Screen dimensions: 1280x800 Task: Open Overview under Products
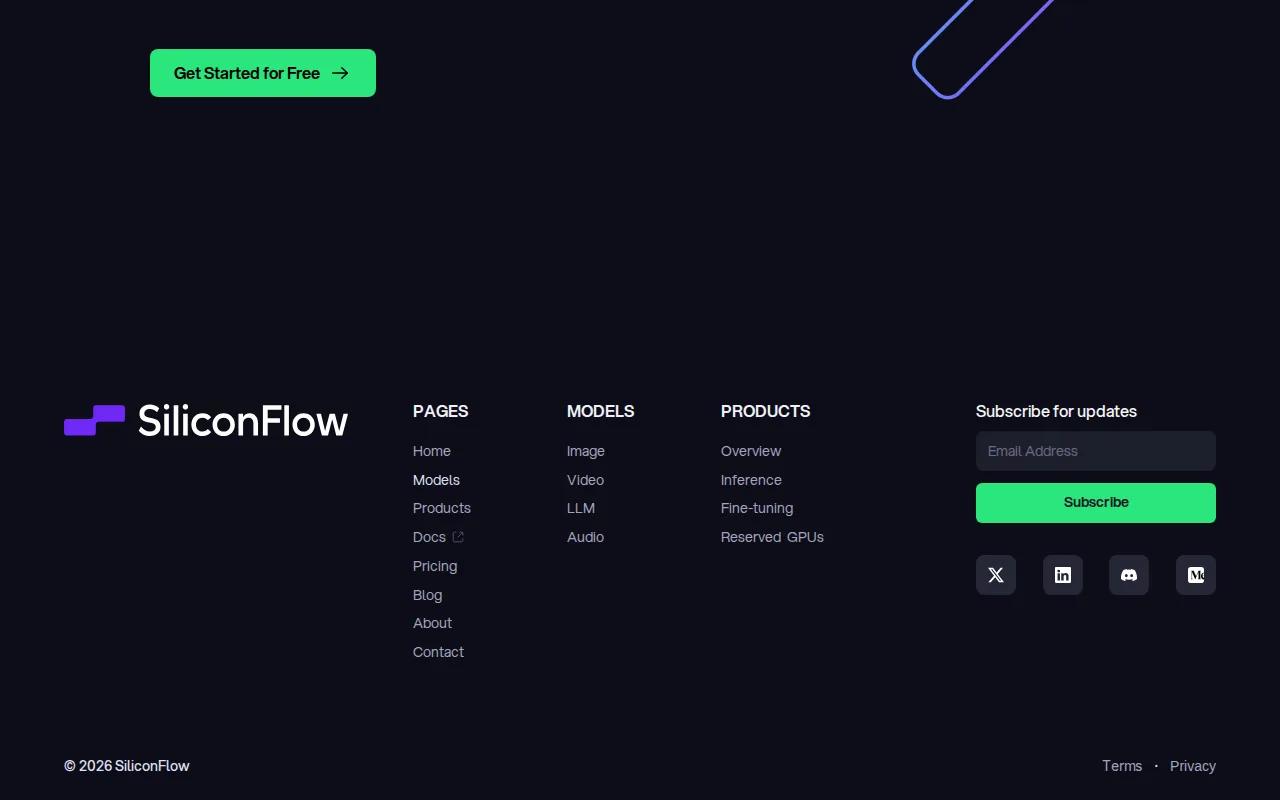pos(751,451)
